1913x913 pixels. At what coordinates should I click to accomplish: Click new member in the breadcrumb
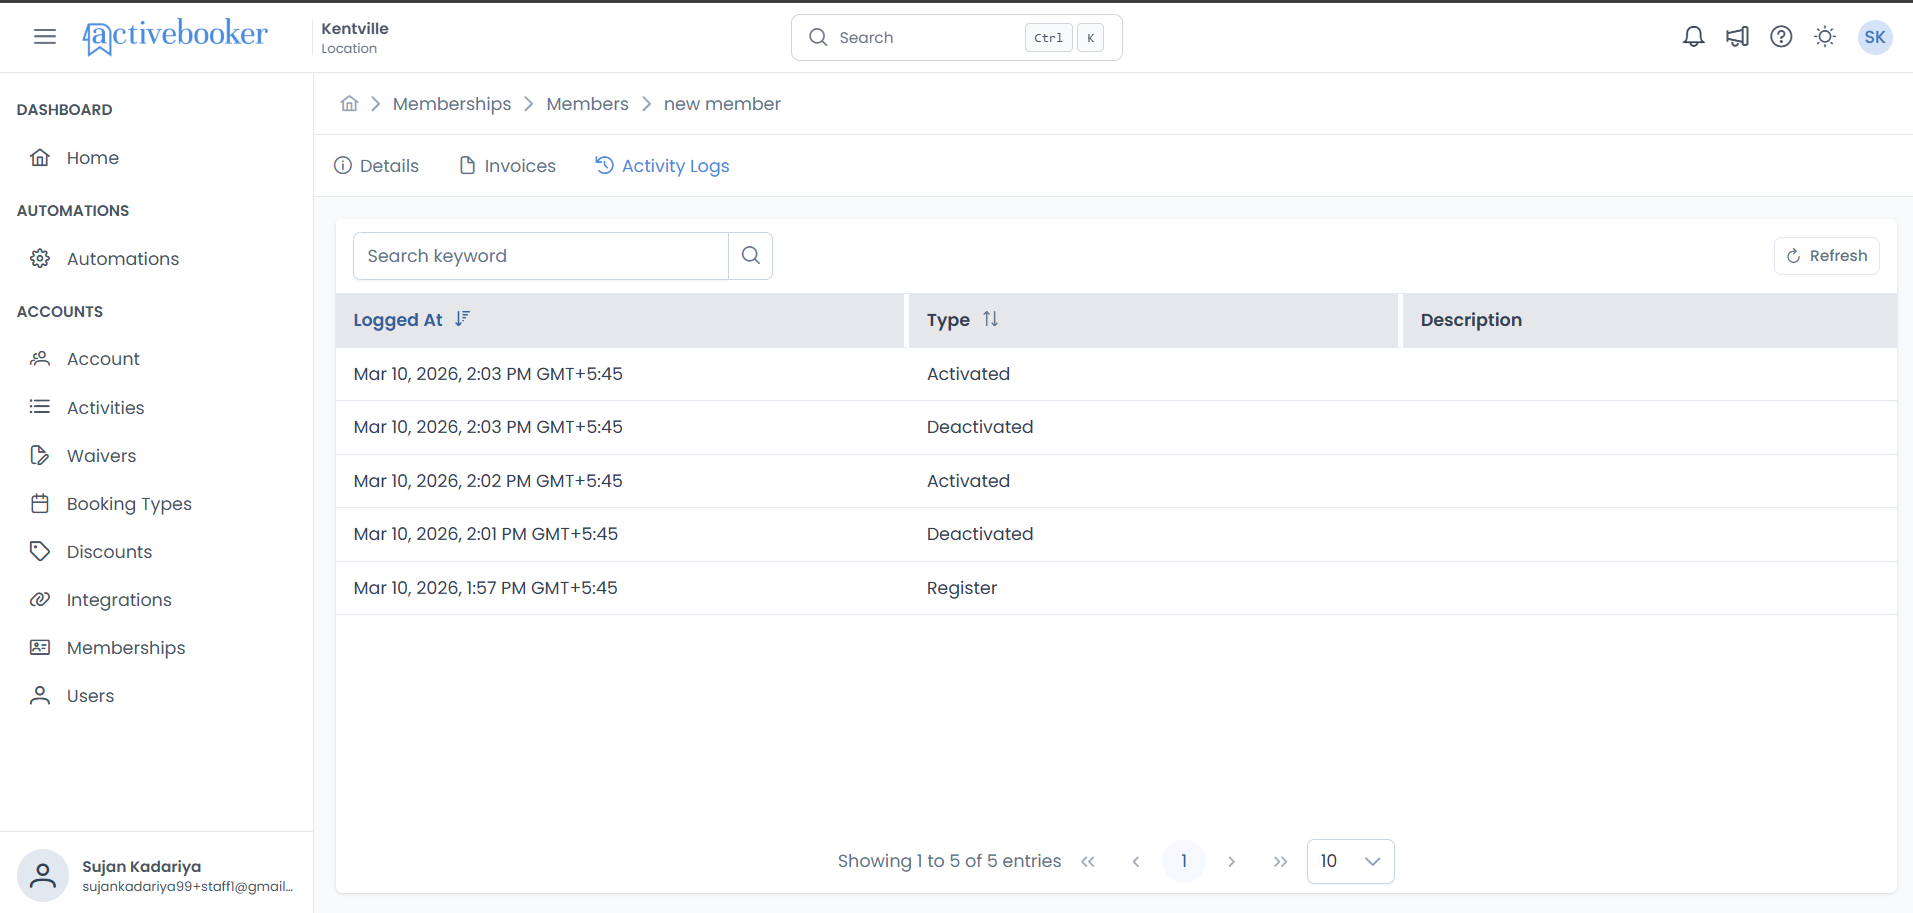[x=722, y=104]
